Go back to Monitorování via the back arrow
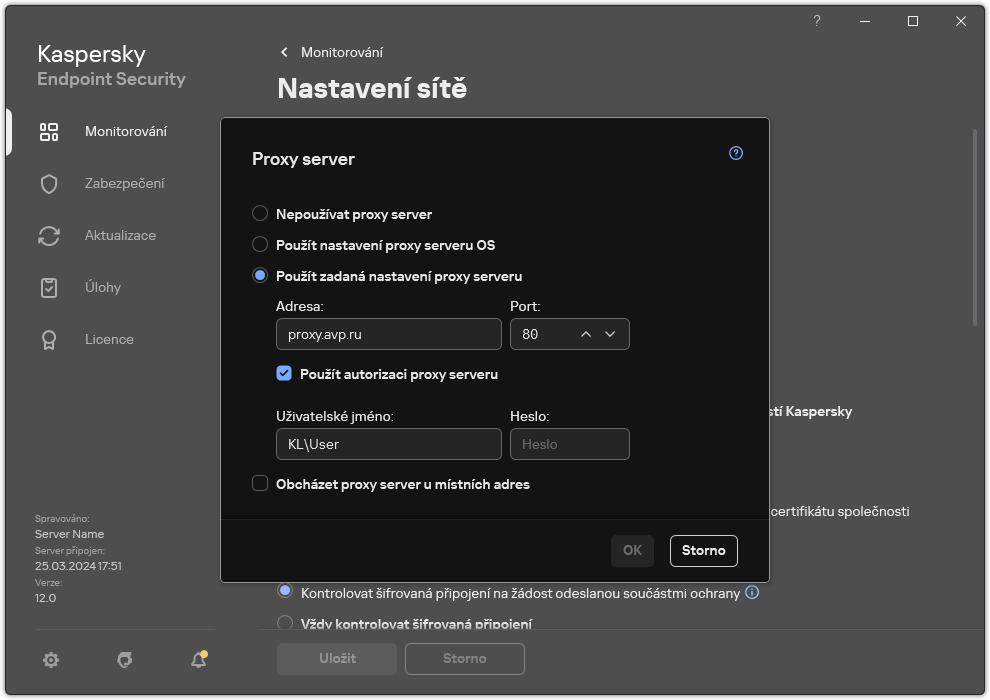The width and height of the screenshot is (990, 700). [x=283, y=52]
